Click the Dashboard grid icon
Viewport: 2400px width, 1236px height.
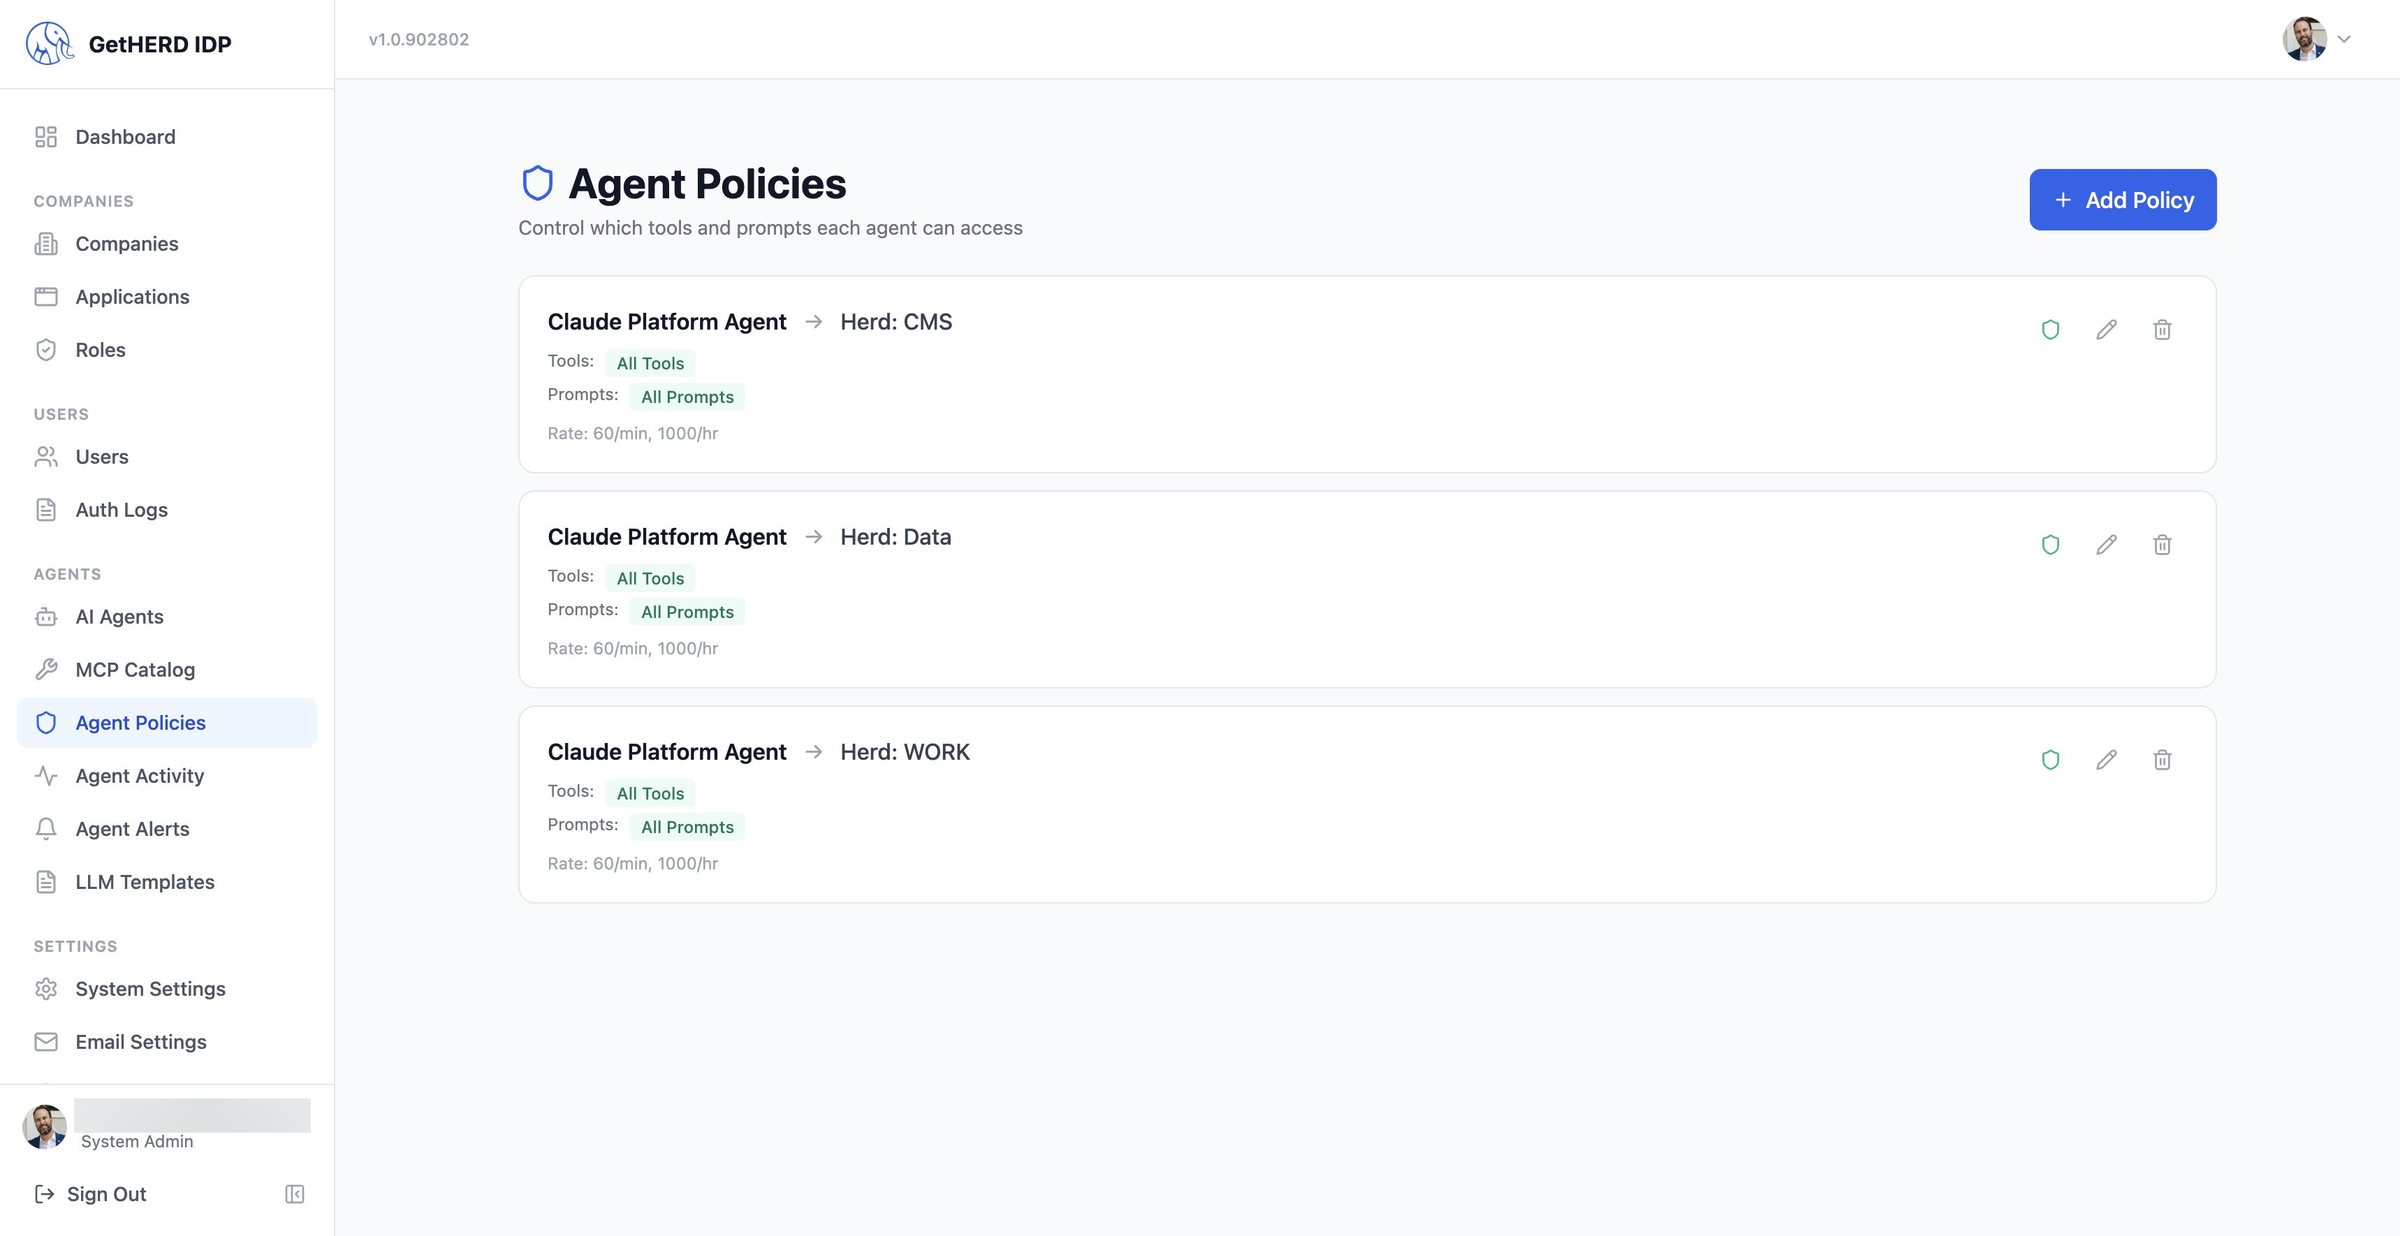(x=46, y=137)
